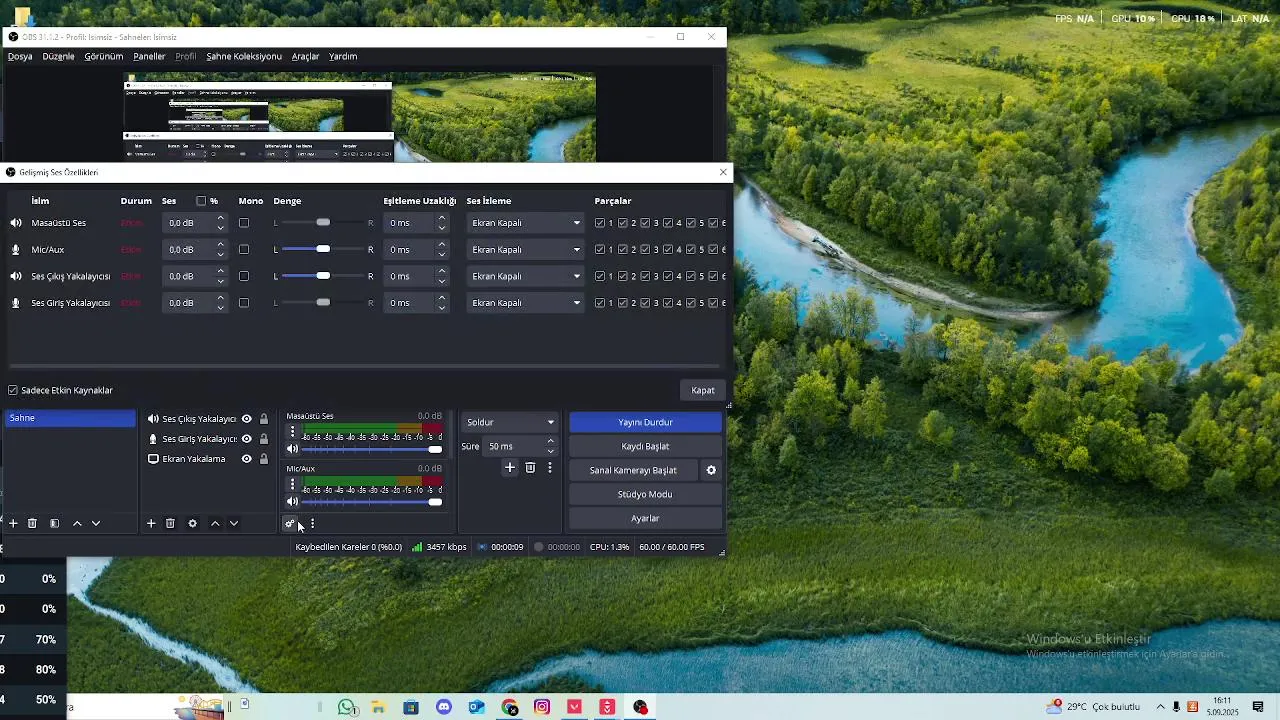This screenshot has width=1280, height=720.
Task: Open audio mixer three-dot menu at bottom
Action: (312, 523)
